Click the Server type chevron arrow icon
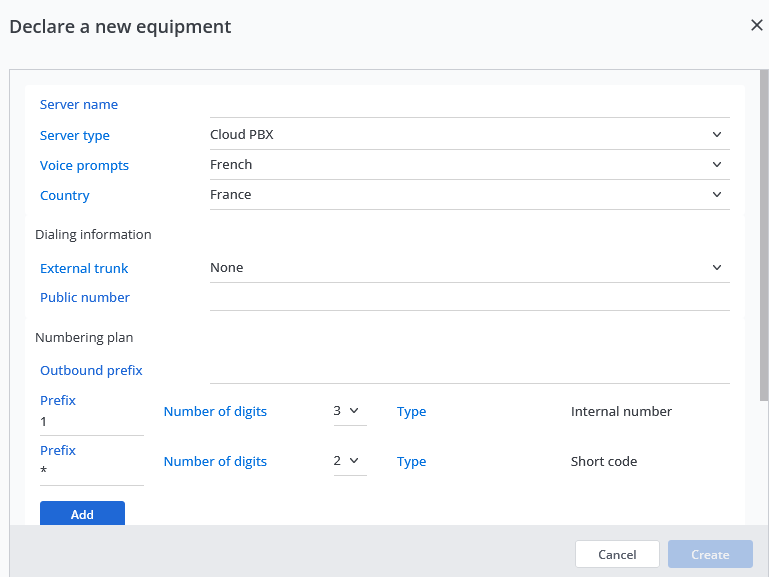This screenshot has width=769, height=577. coord(717,135)
